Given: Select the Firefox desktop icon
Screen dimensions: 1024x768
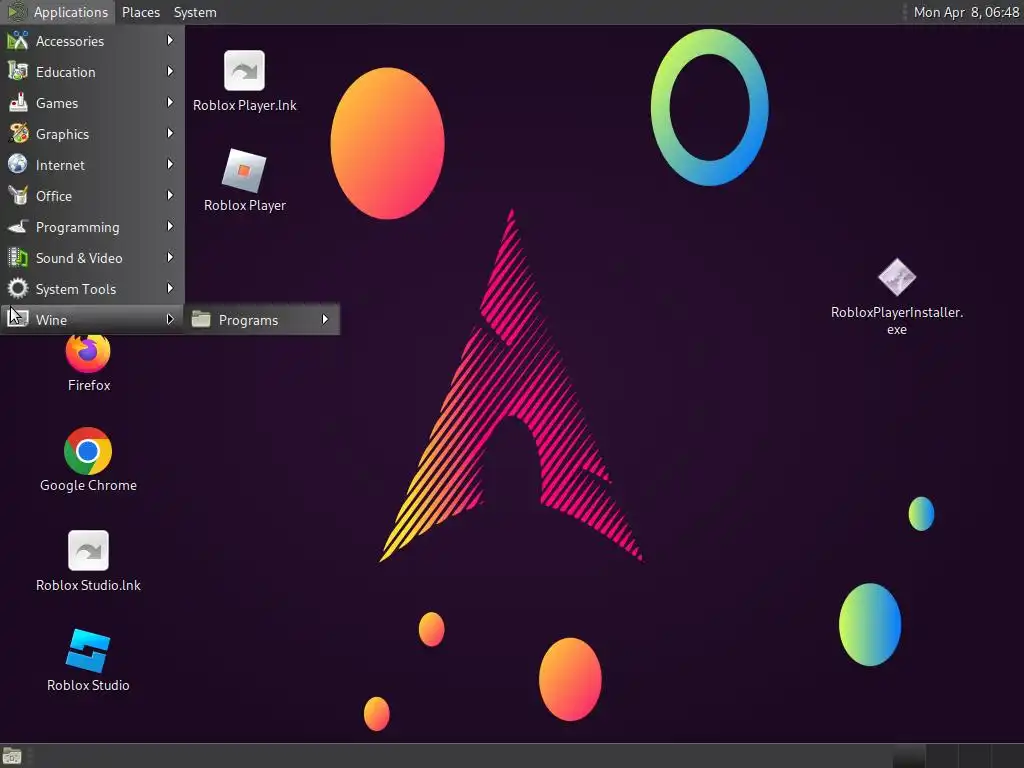Looking at the screenshot, I should click(x=88, y=353).
